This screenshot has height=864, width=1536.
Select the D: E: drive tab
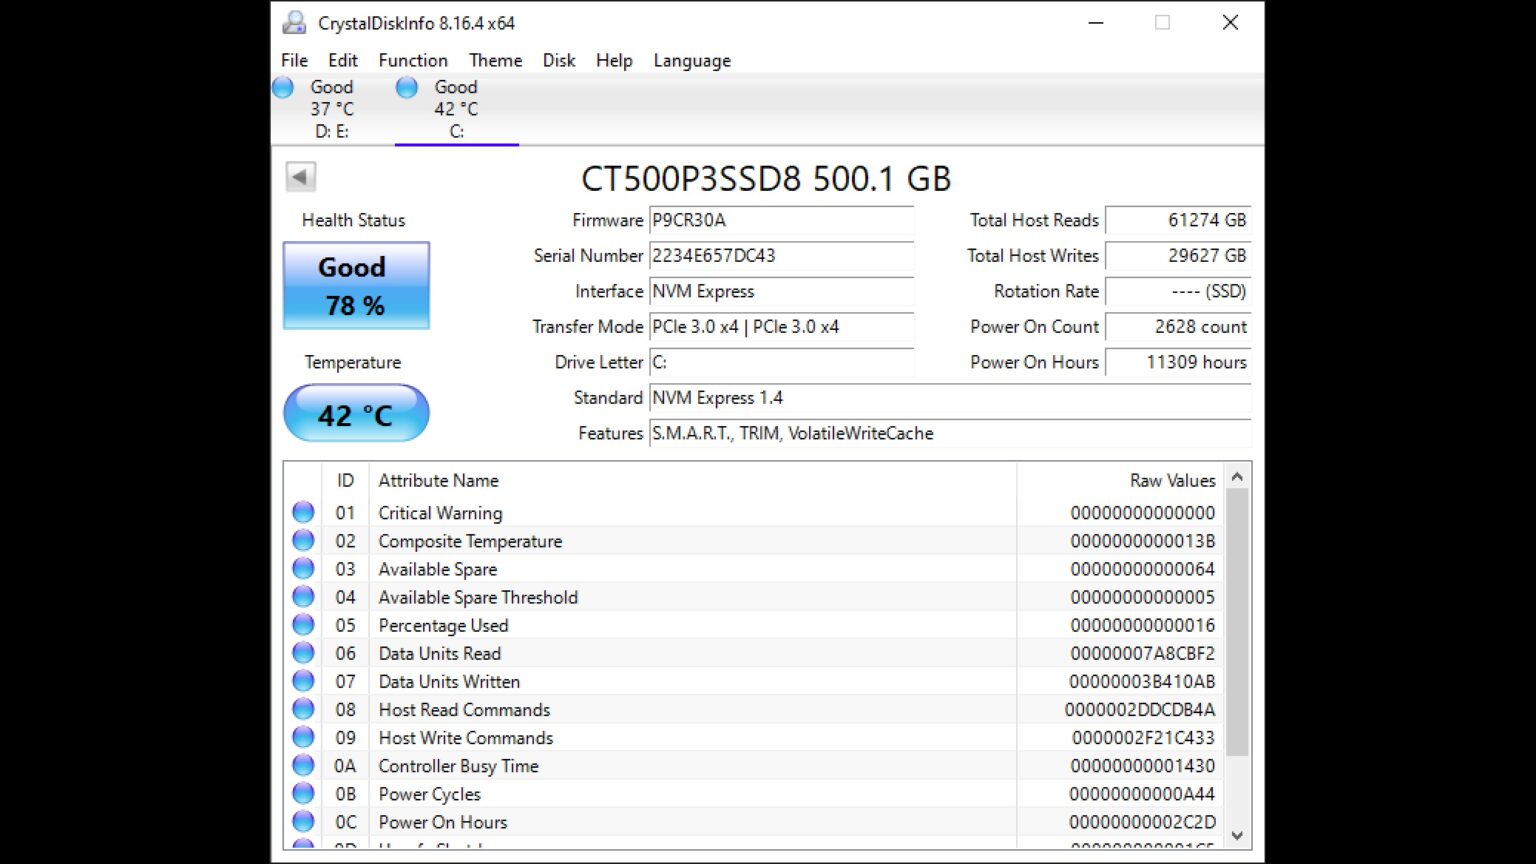click(333, 108)
